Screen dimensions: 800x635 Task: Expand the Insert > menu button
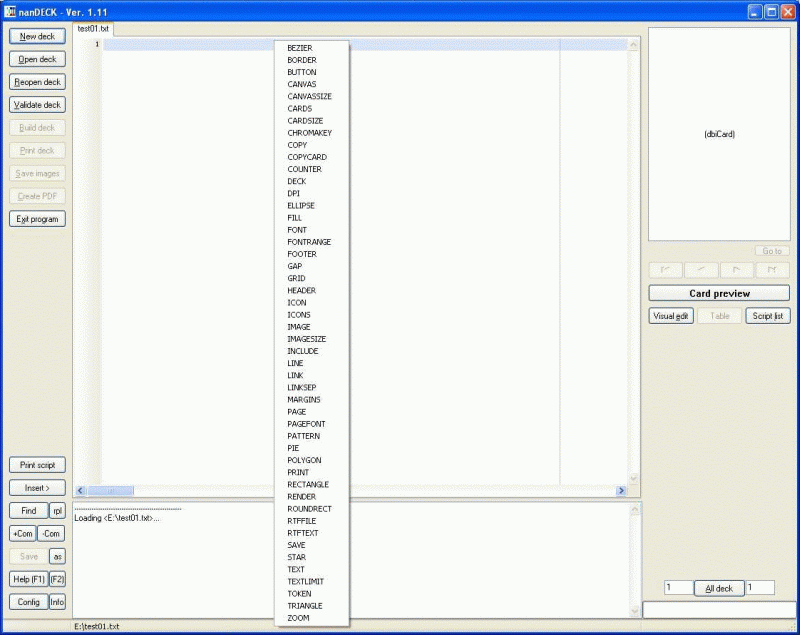[37, 488]
